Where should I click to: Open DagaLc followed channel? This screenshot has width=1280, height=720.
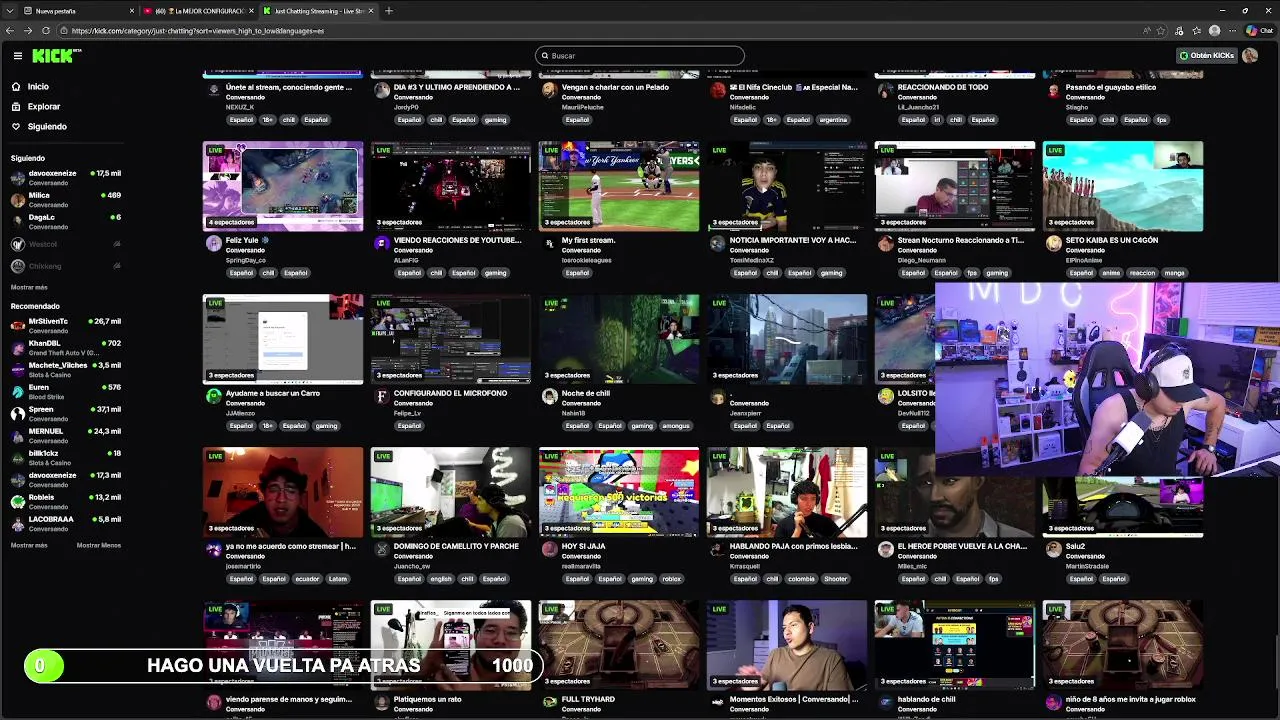pos(65,221)
